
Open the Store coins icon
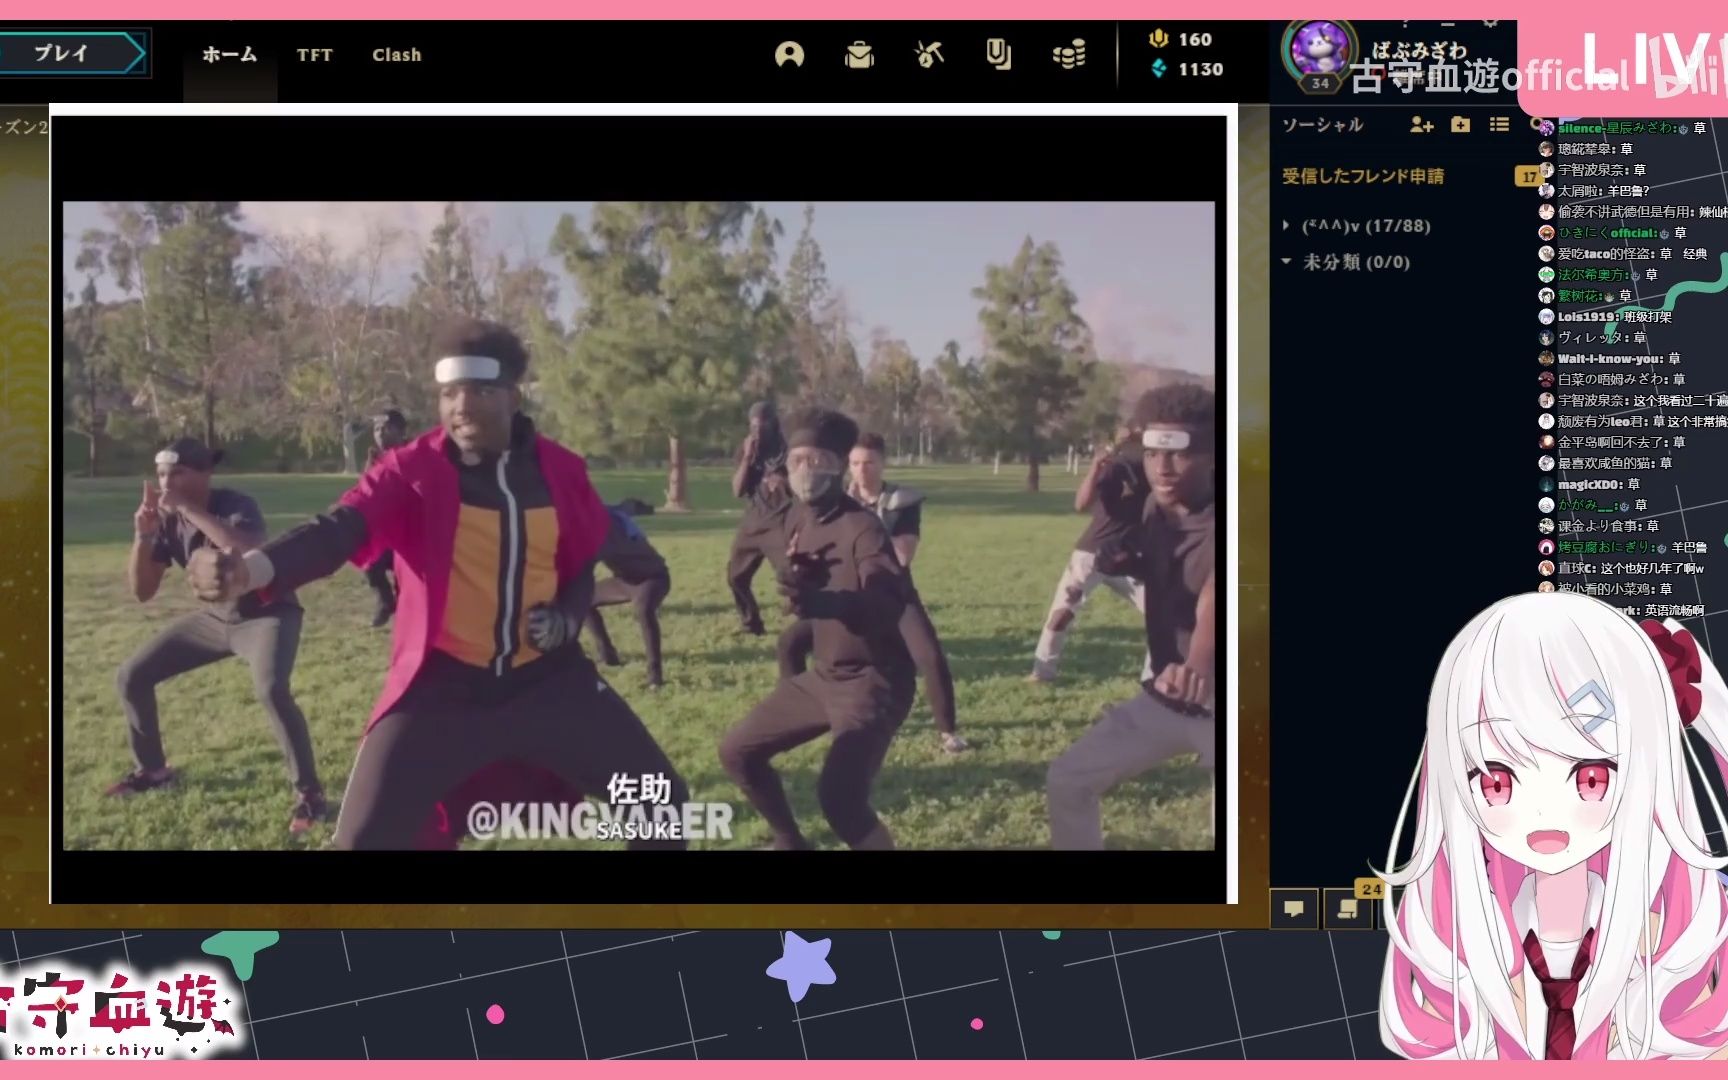[1069, 55]
